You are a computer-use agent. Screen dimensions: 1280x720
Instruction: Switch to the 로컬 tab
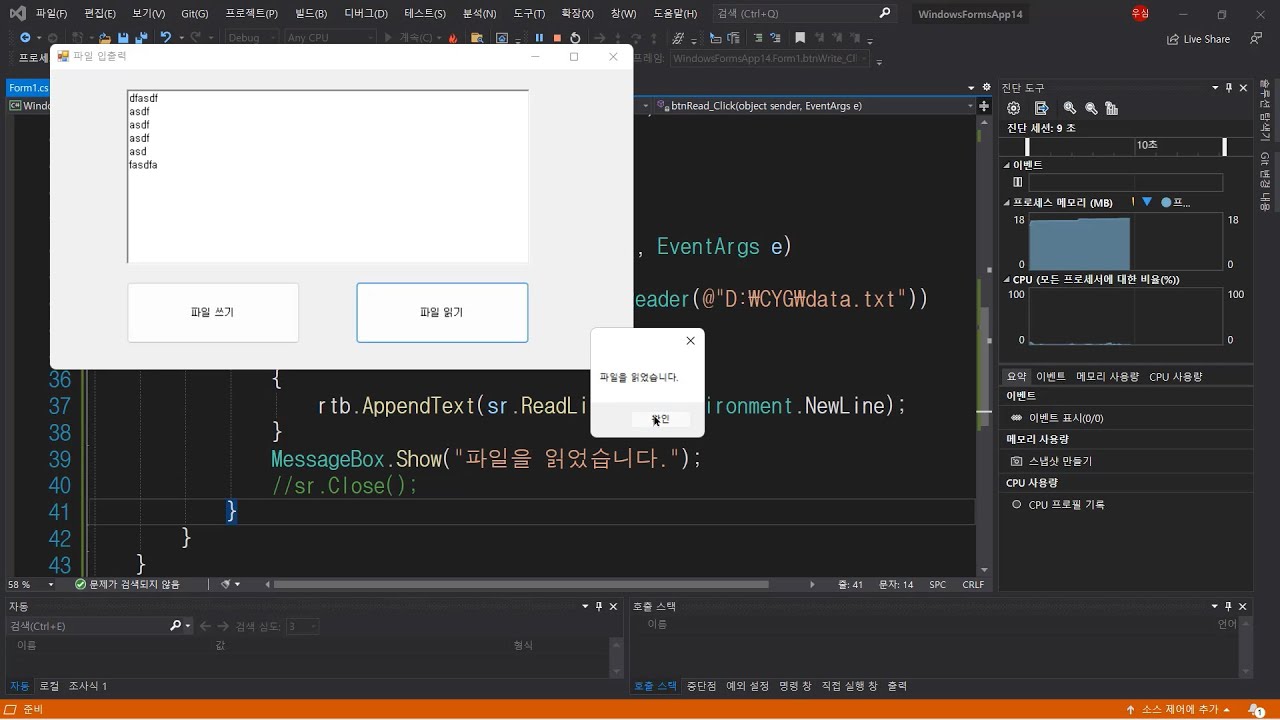[x=49, y=686]
